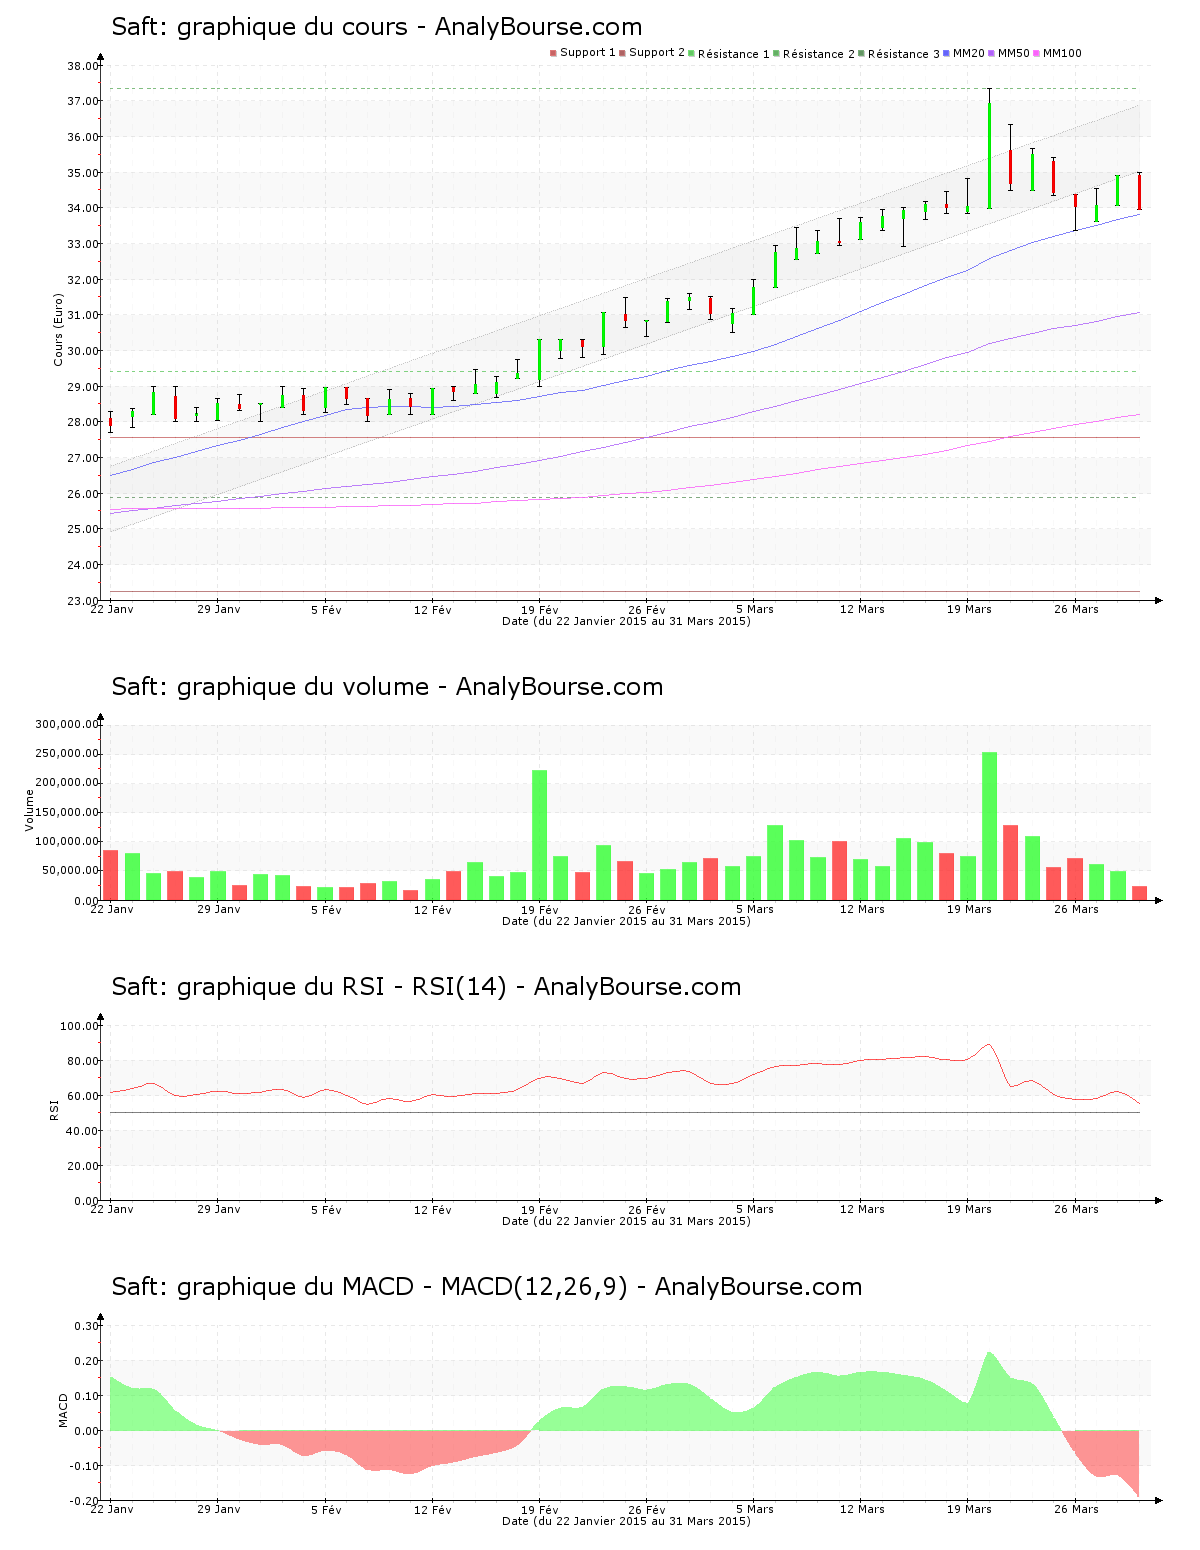This screenshot has width=1200, height=1550.
Task: Click the 30.00 price axis value
Action: pyautogui.click(x=83, y=351)
